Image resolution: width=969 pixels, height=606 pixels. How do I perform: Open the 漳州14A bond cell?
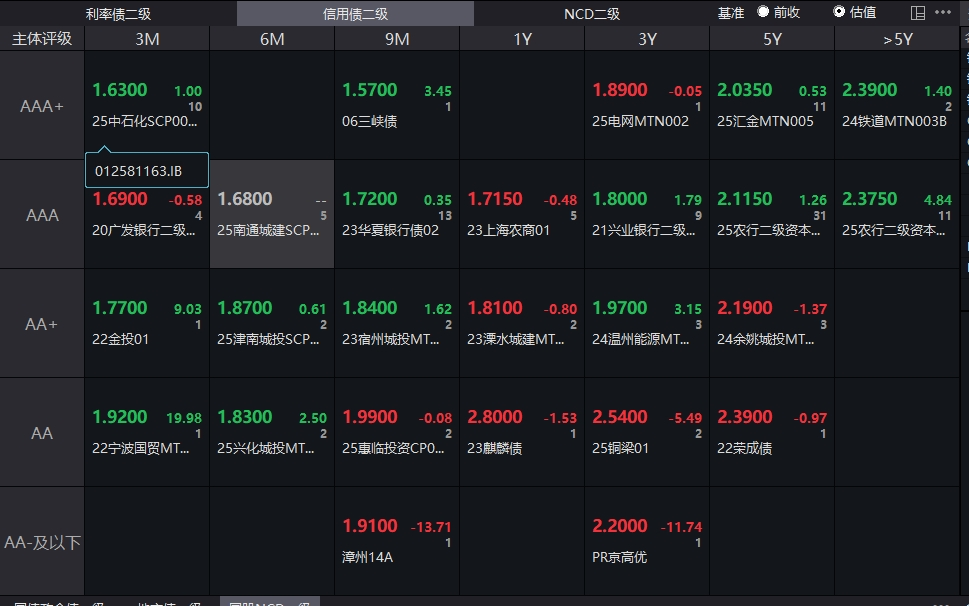pos(397,542)
